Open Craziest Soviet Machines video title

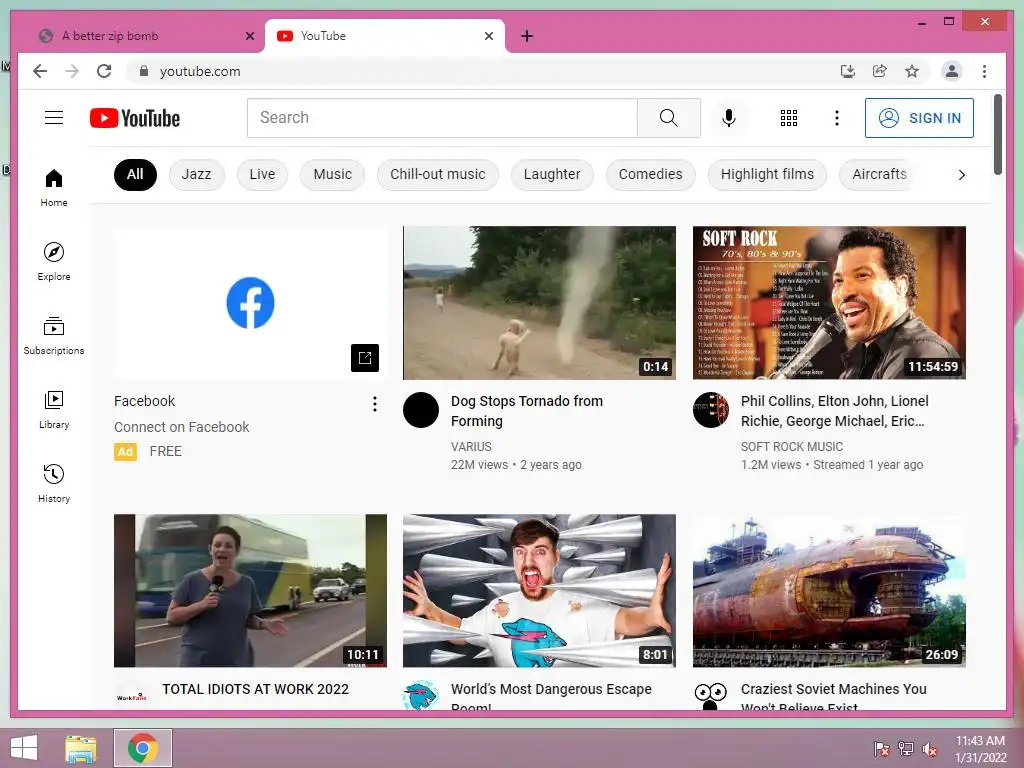click(833, 697)
